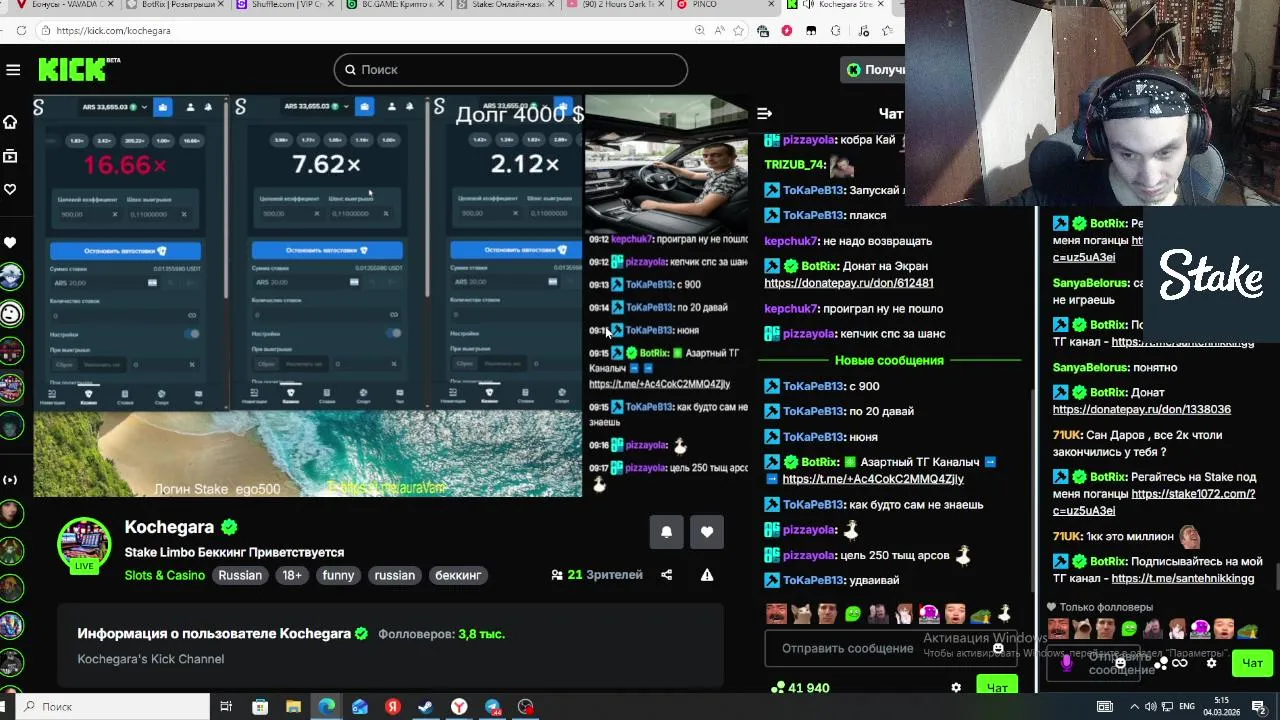Click the Новые сообщения divider label
Viewport: 1280px width, 720px height.
pyautogui.click(x=889, y=360)
